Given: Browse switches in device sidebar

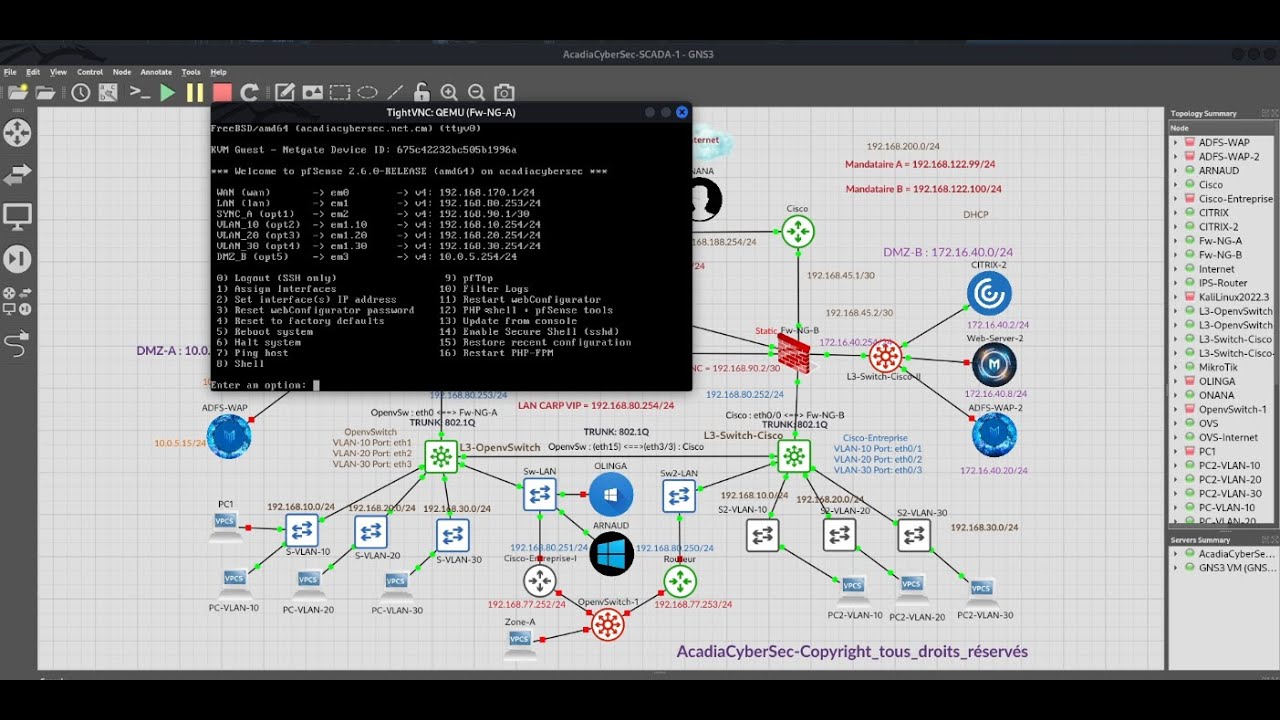Looking at the screenshot, I should pos(17,176).
